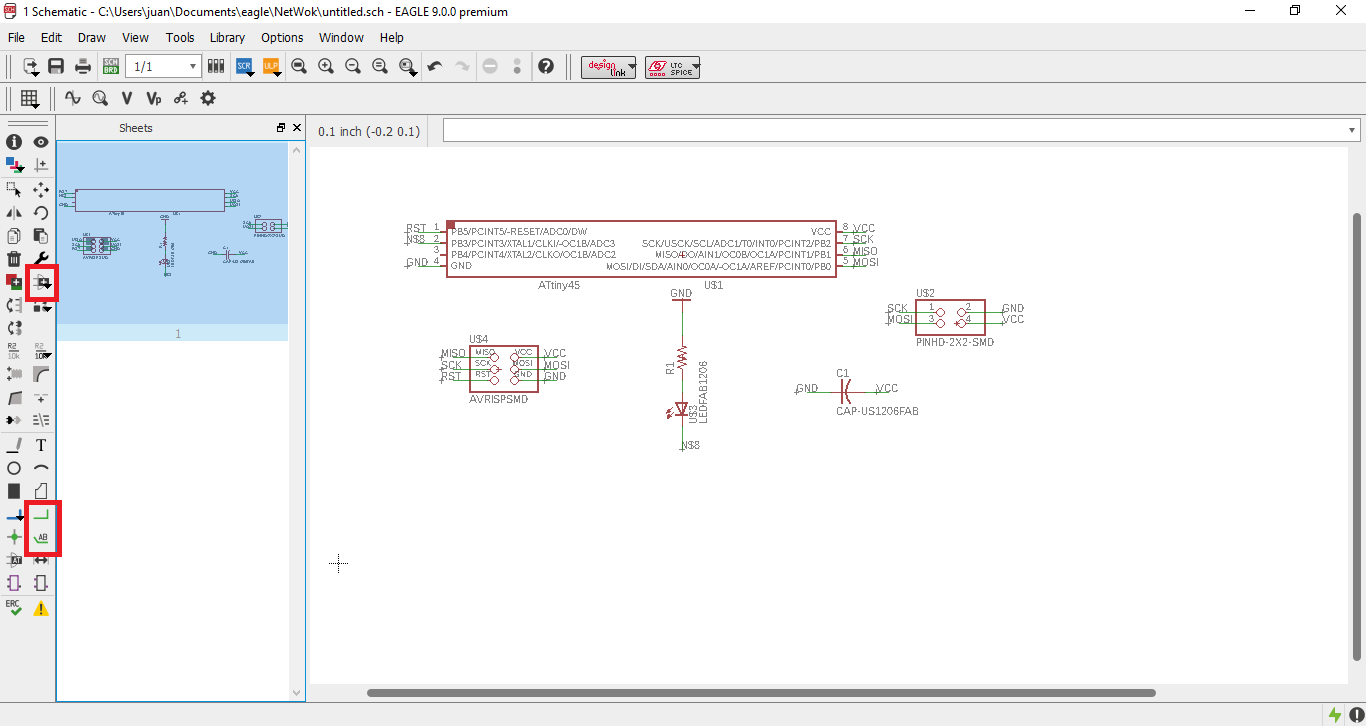Open the Errors warning list
Screen dimensions: 1366x726
click(x=41, y=607)
